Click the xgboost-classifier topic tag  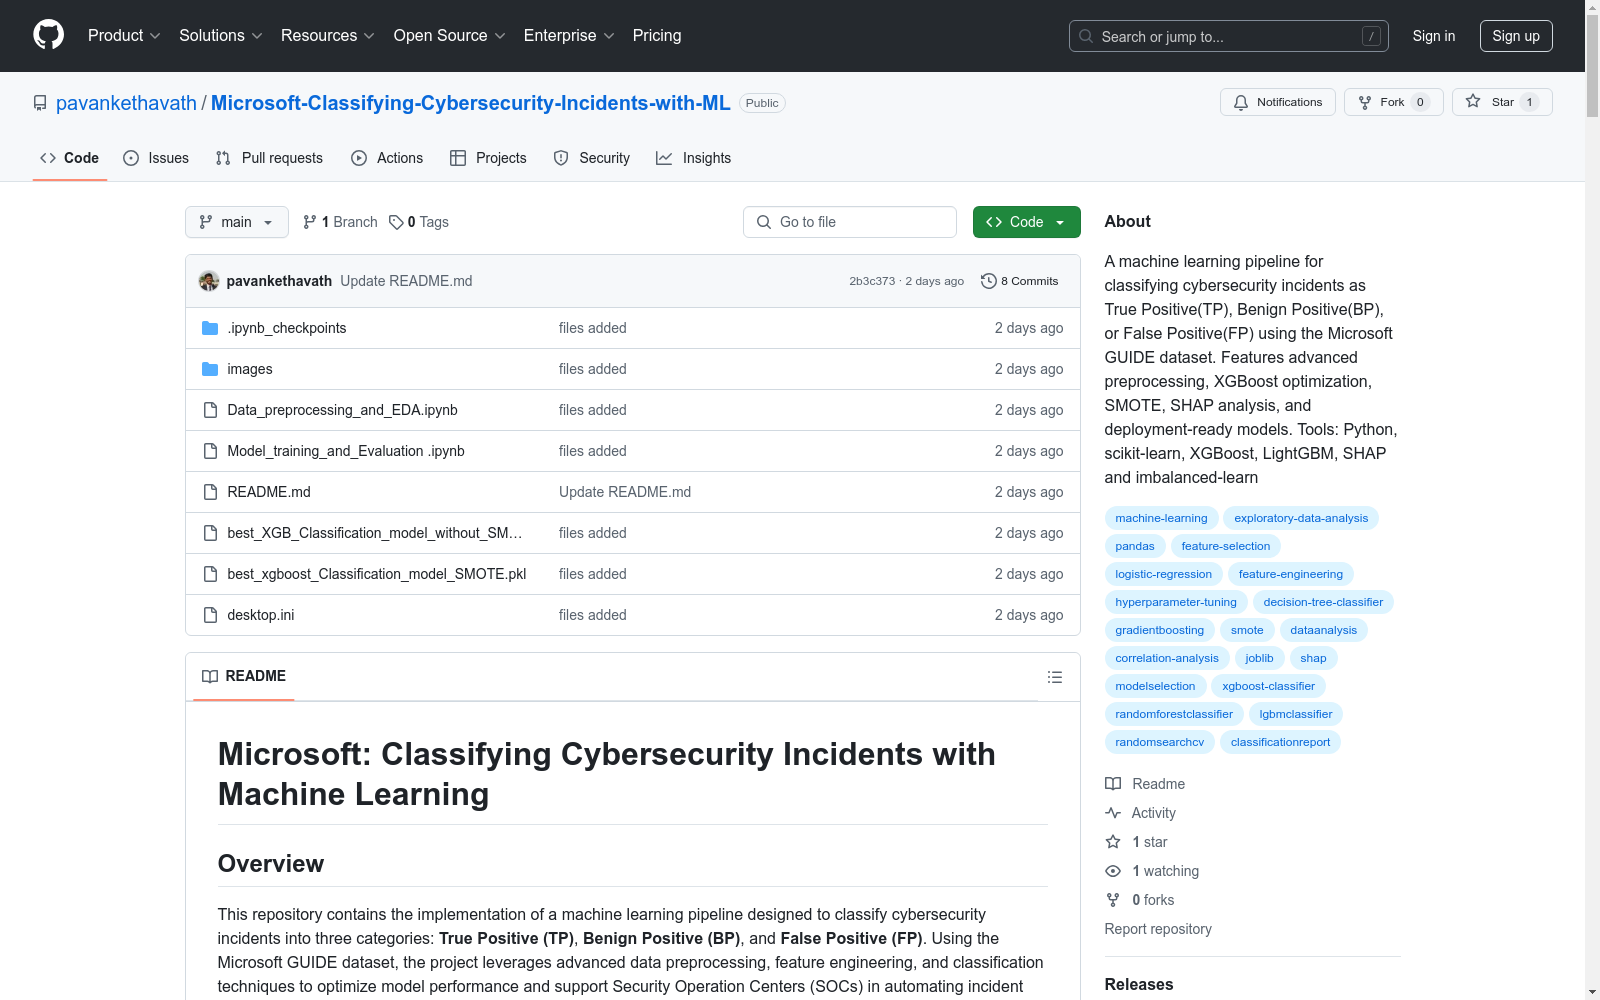pos(1268,686)
